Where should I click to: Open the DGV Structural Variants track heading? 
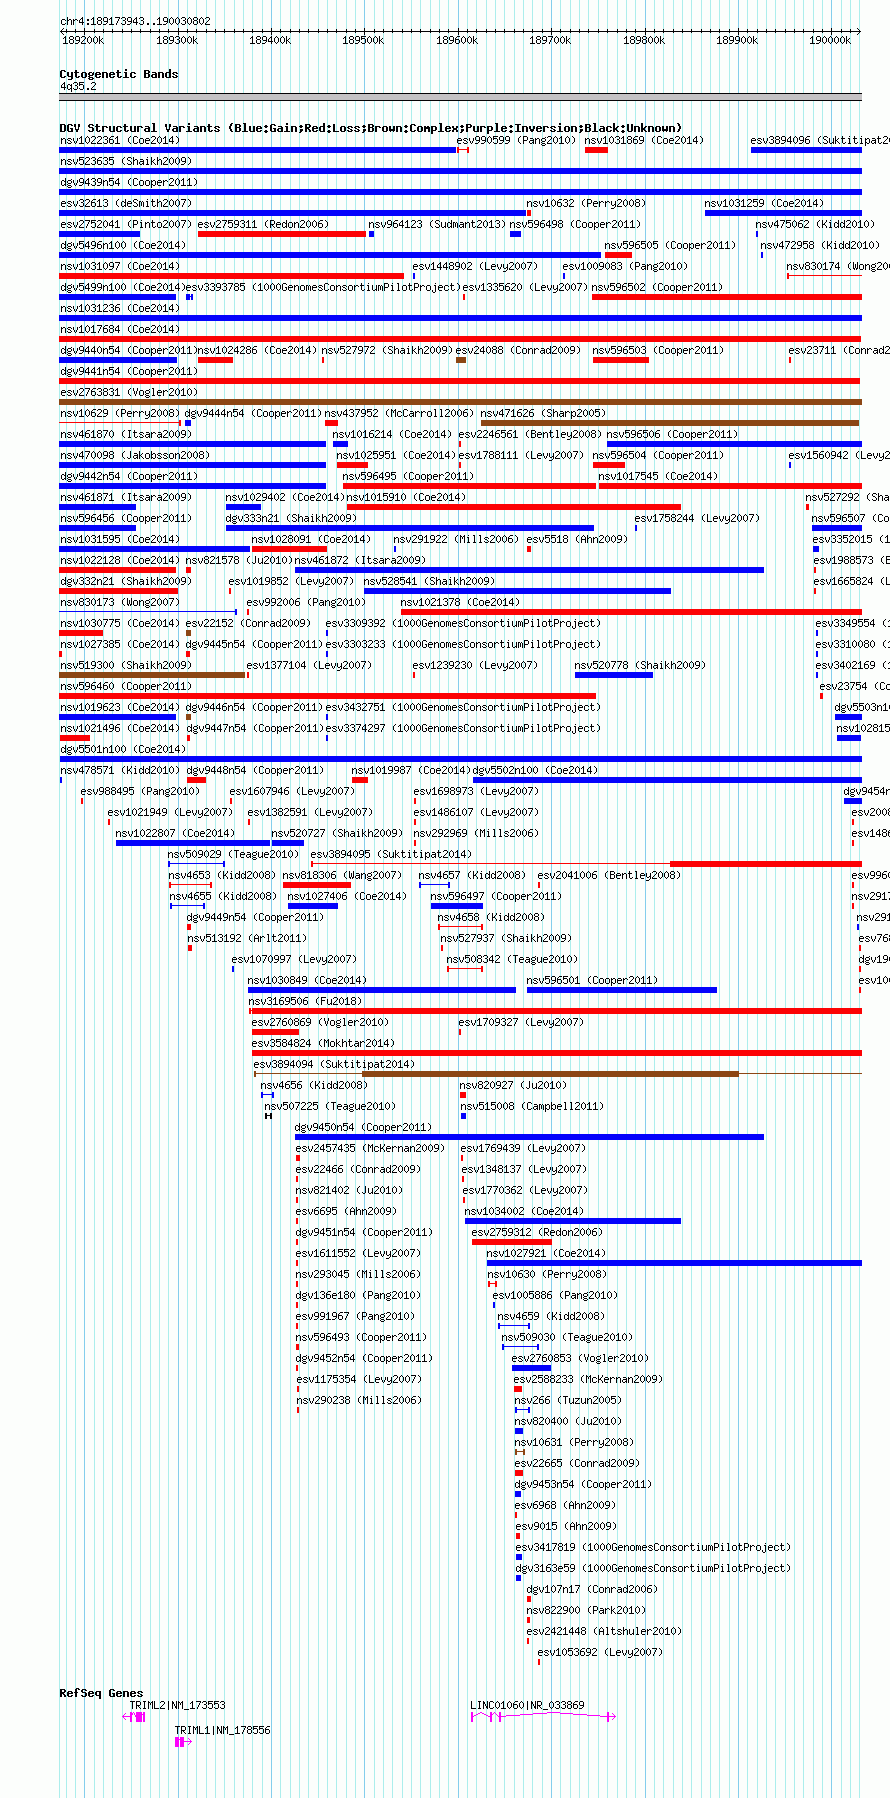(370, 128)
